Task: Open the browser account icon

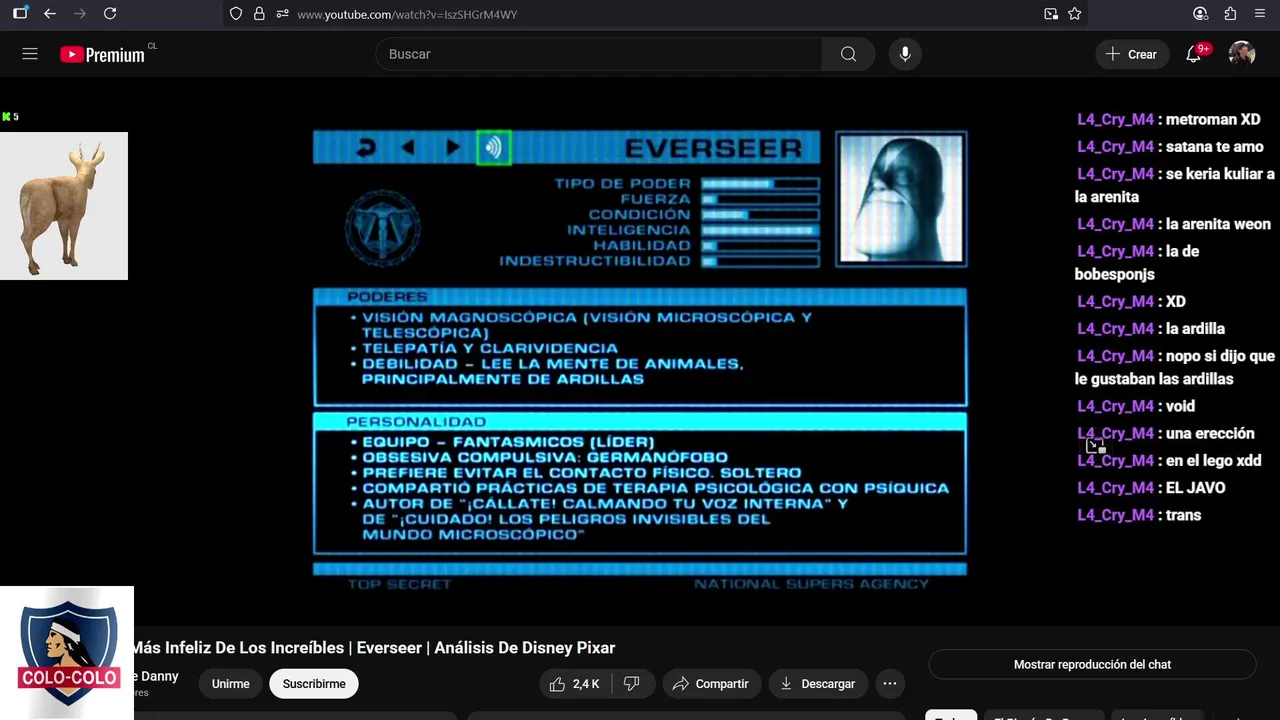Action: 1200,14
